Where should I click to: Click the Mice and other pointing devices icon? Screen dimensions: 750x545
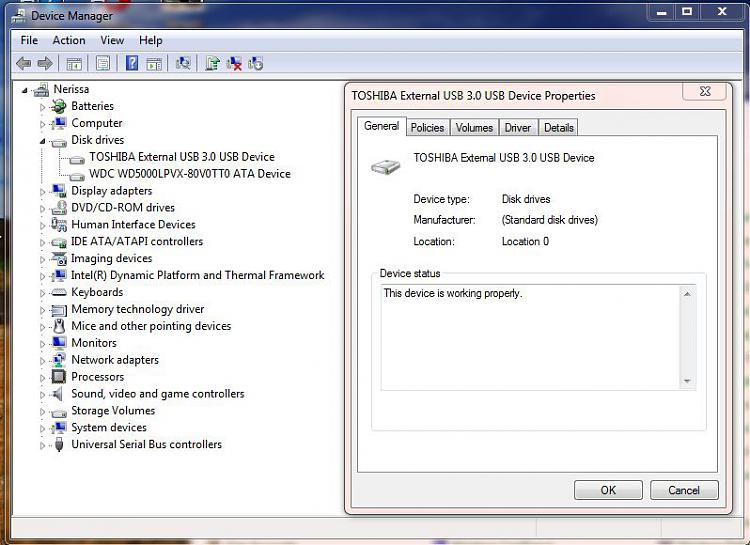coord(59,326)
